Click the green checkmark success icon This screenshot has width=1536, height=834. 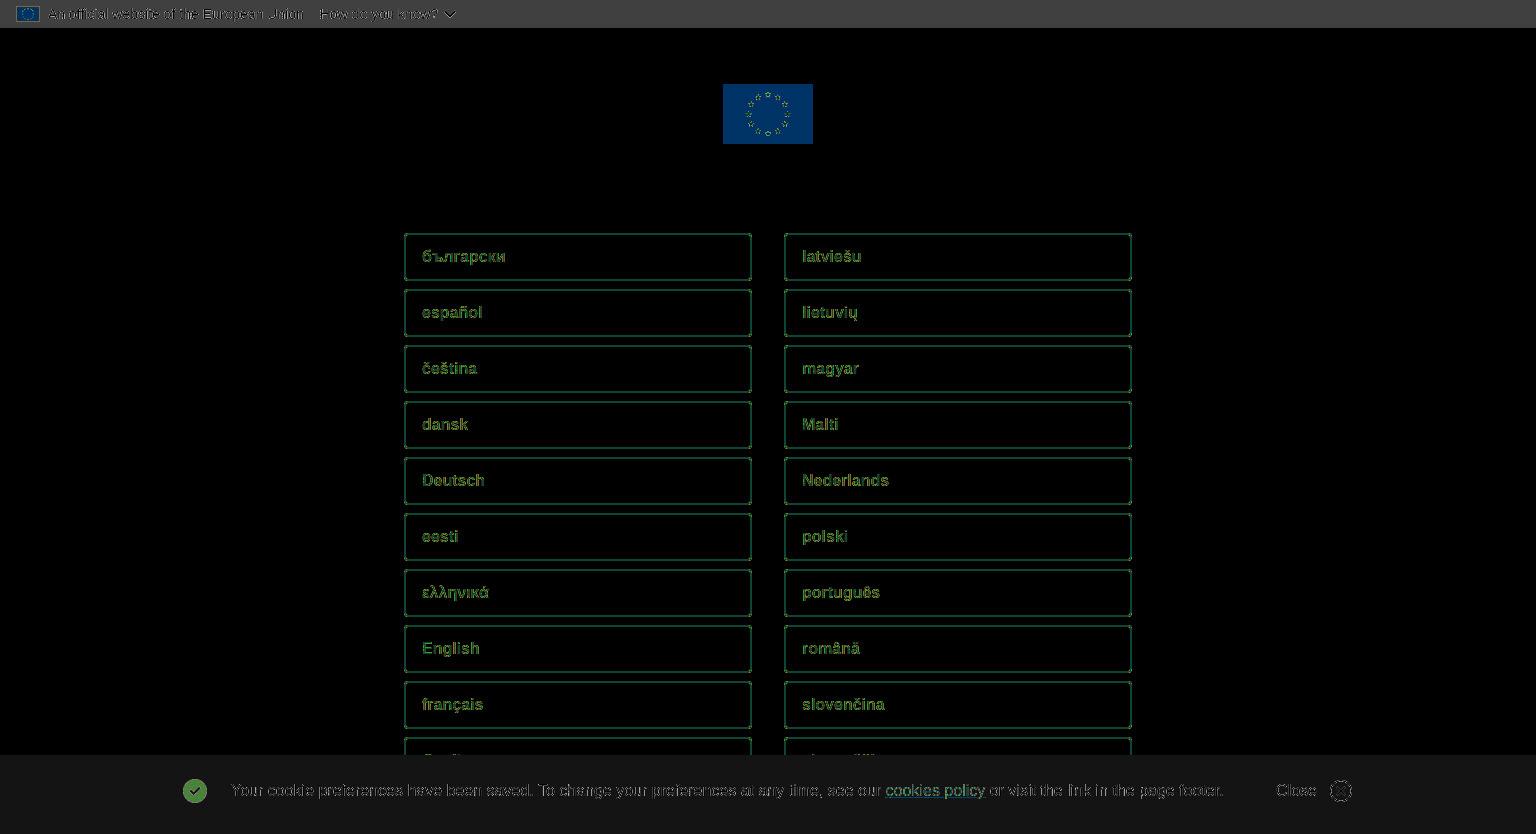[x=195, y=791]
